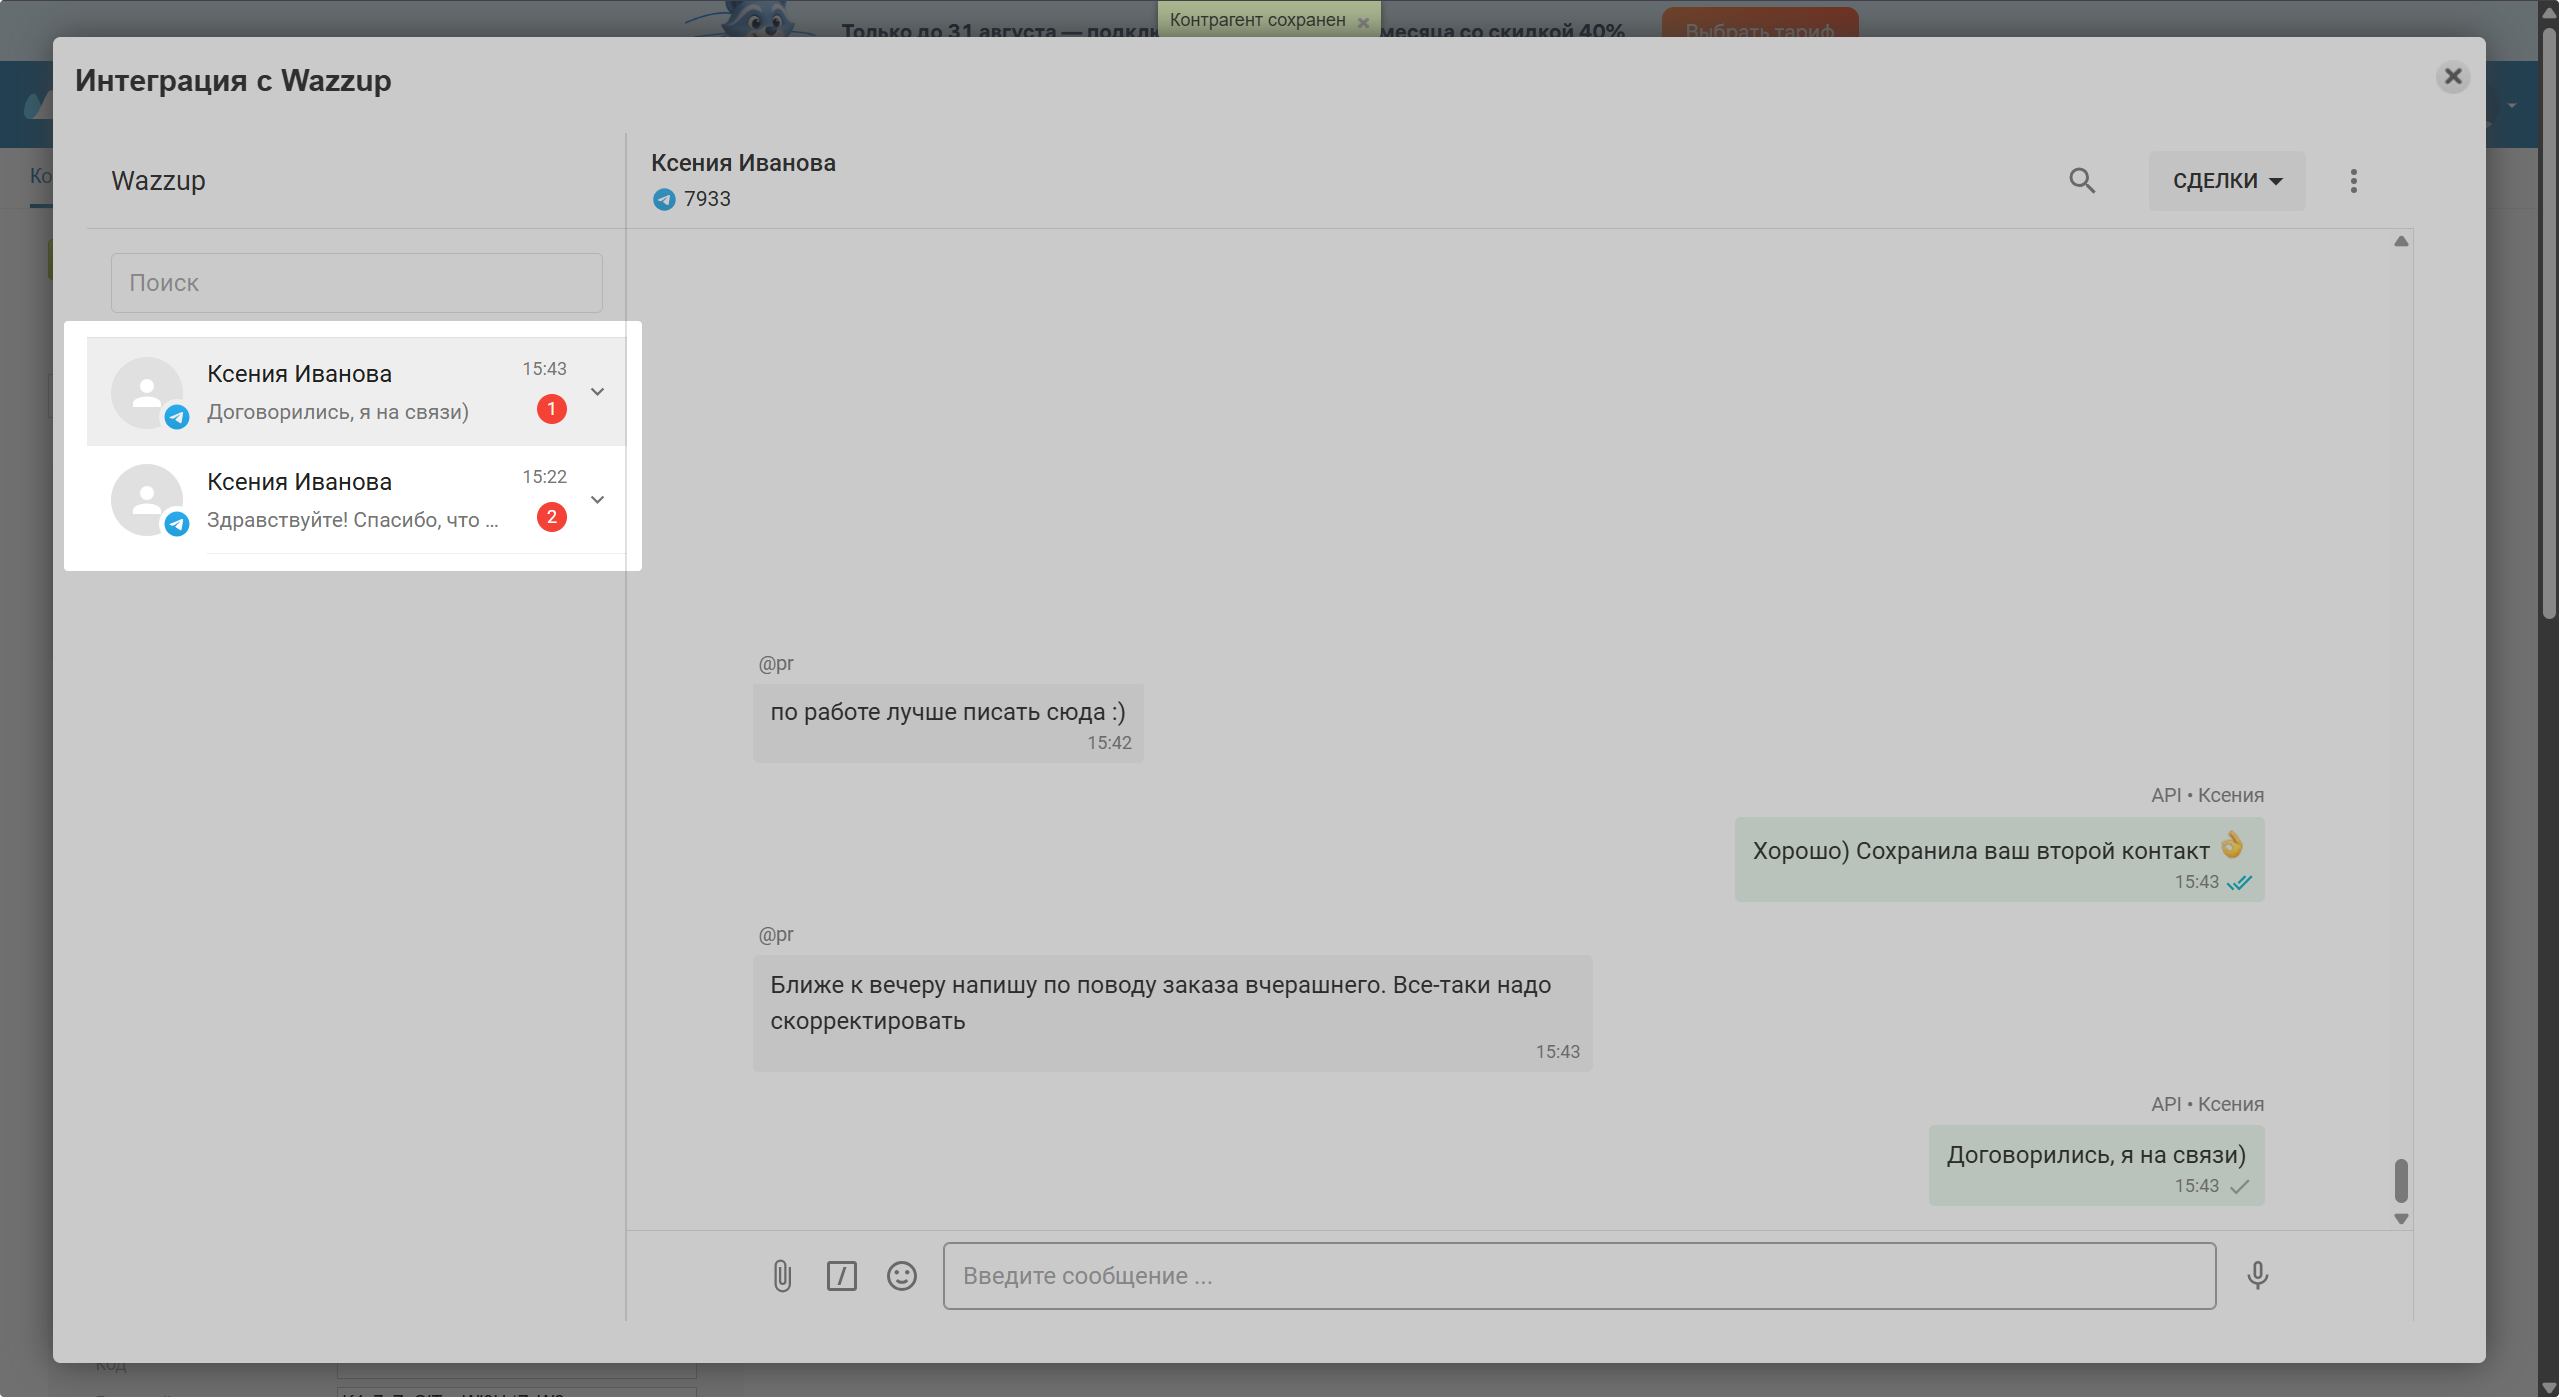The image size is (2559, 1397).
Task: Record a voice message with microphone icon
Action: [2257, 1276]
